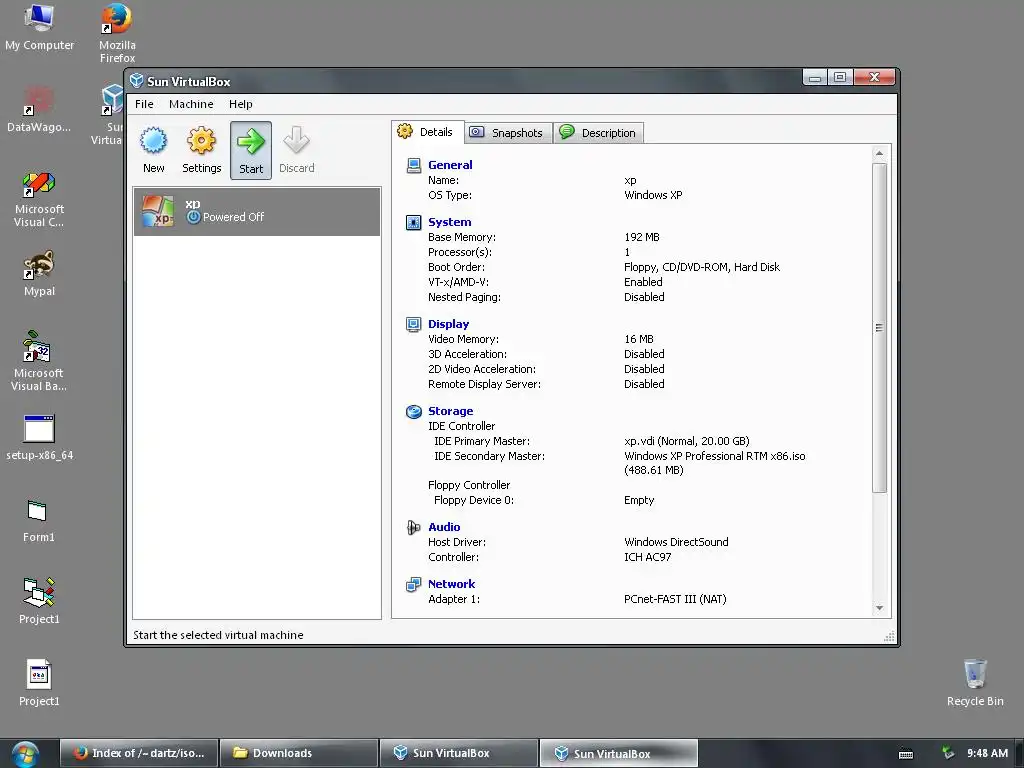Viewport: 1024px width, 768px height.
Task: Click the keyboard icon in system tray
Action: click(x=906, y=754)
